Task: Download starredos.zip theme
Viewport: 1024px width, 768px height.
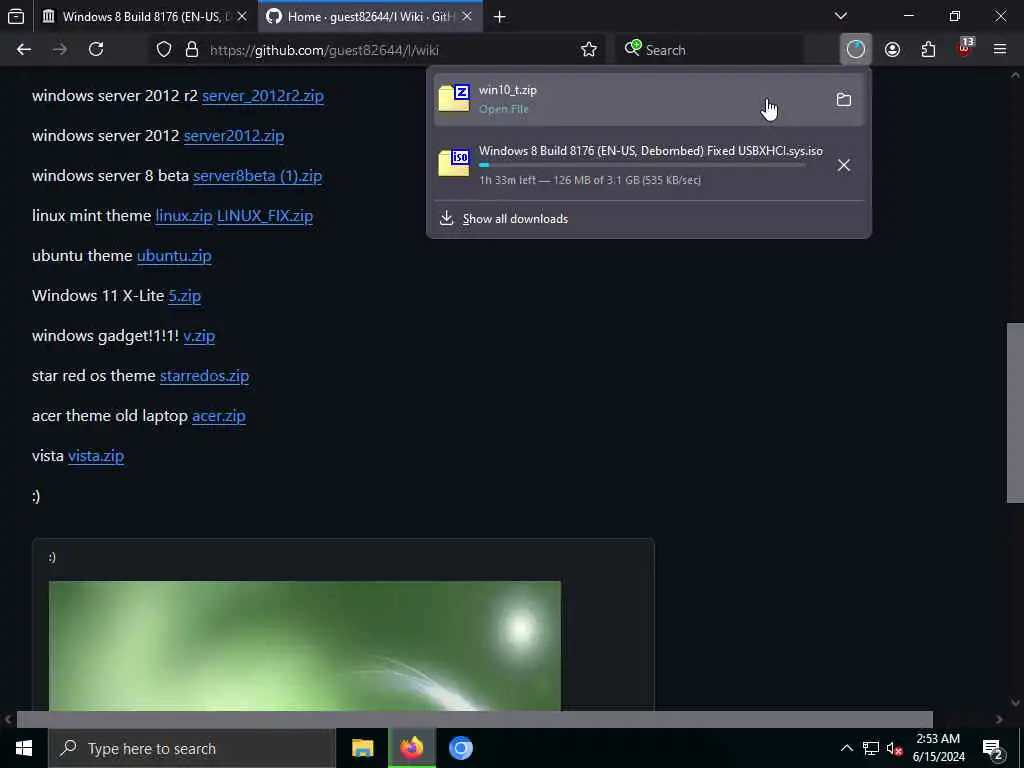Action: click(204, 376)
